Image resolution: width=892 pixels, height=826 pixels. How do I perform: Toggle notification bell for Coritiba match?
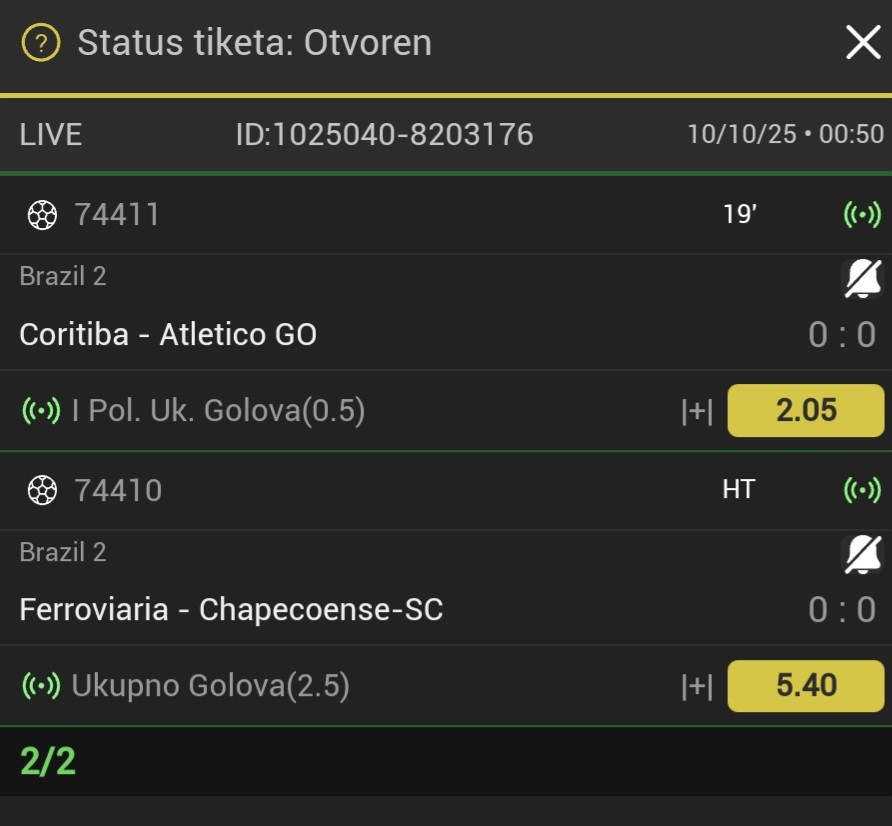tap(863, 279)
